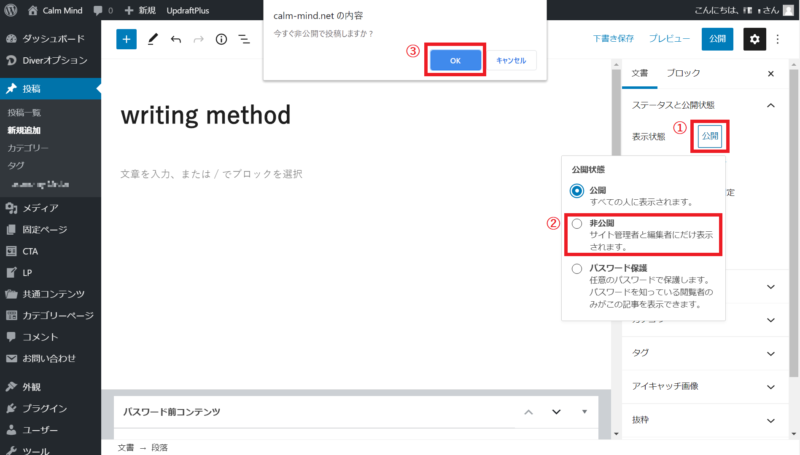Click the settings sidebar scrollbar
The image size is (800, 455).
pyautogui.click(x=793, y=223)
